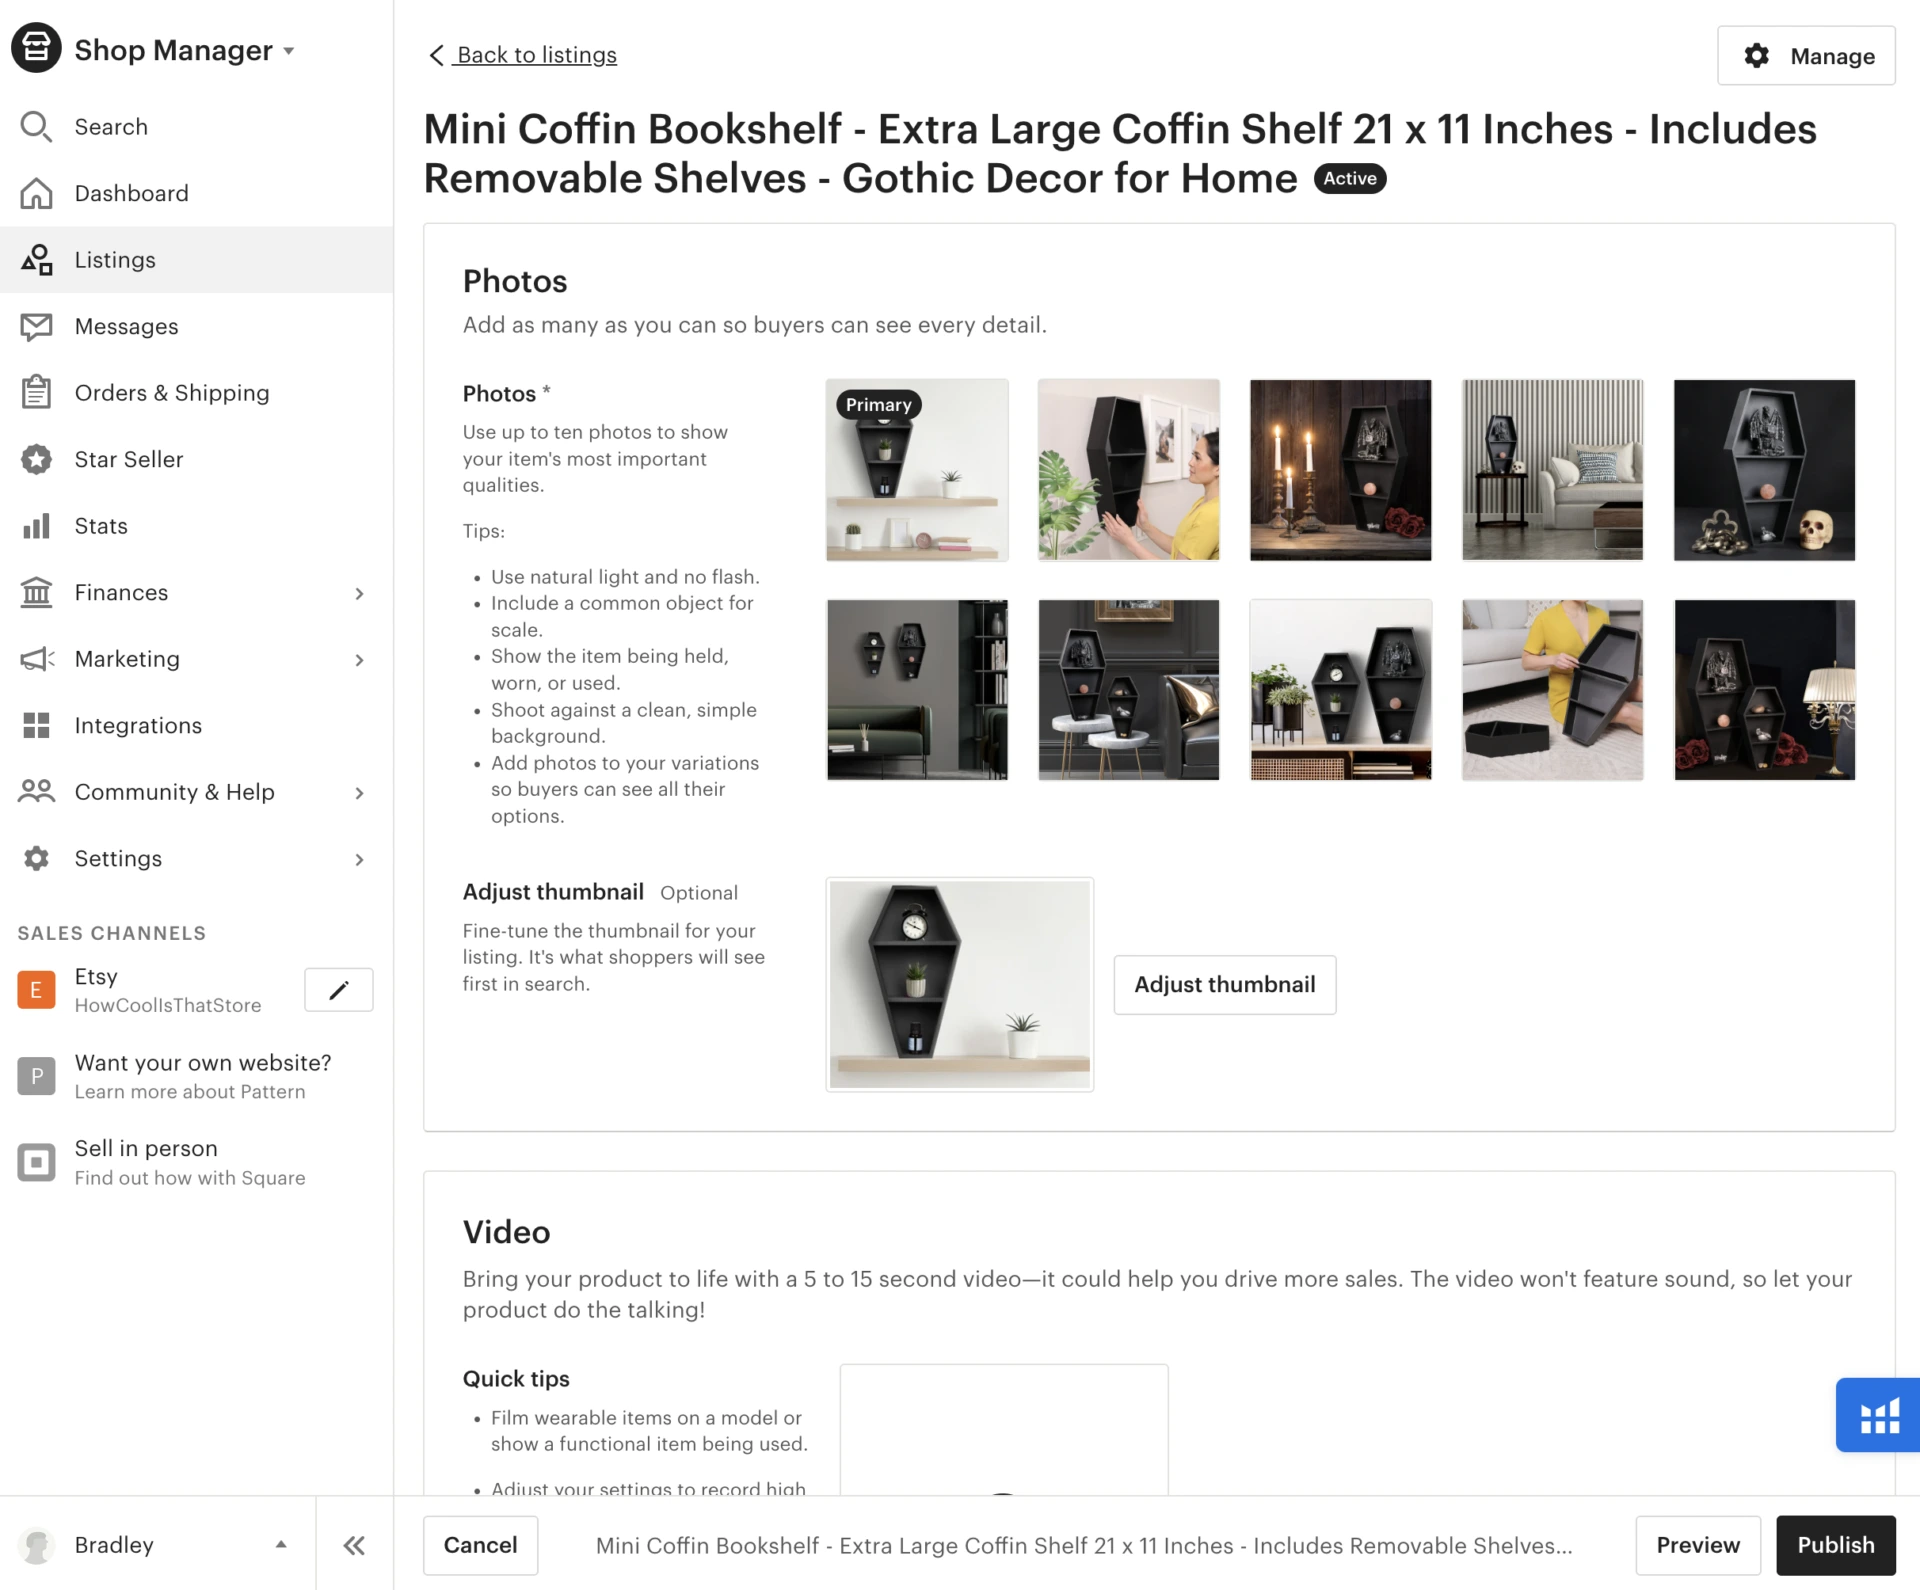Viewport: 1920px width, 1590px height.
Task: Click the Etsy channel pencil edit icon
Action: 338,990
